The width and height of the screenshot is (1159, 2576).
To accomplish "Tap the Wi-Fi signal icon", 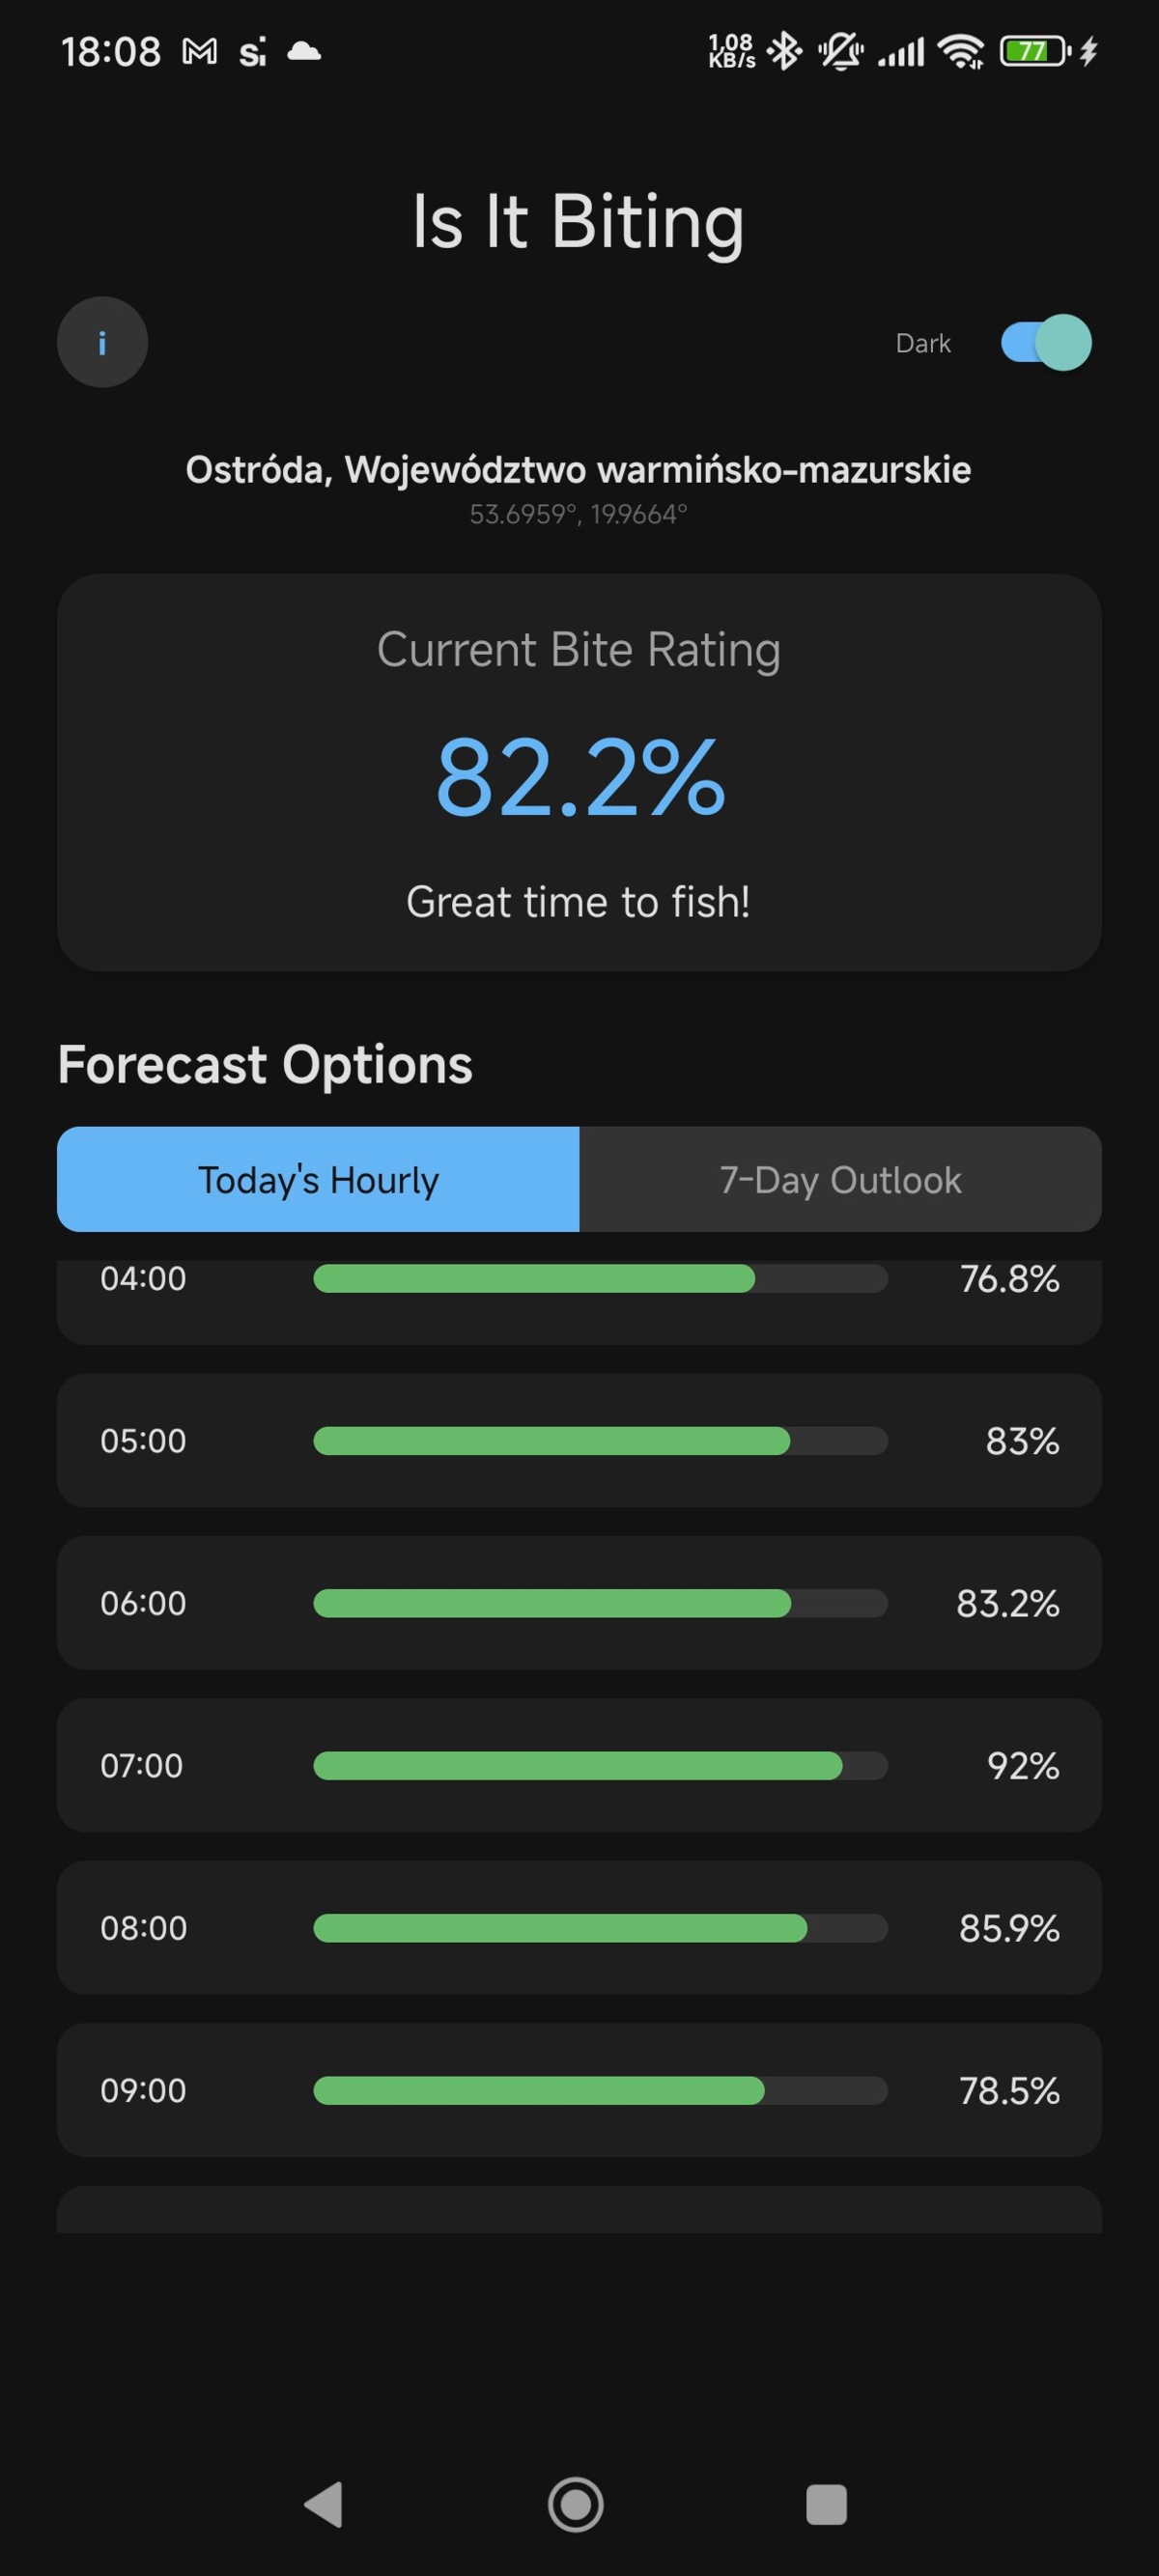I will coord(963,51).
